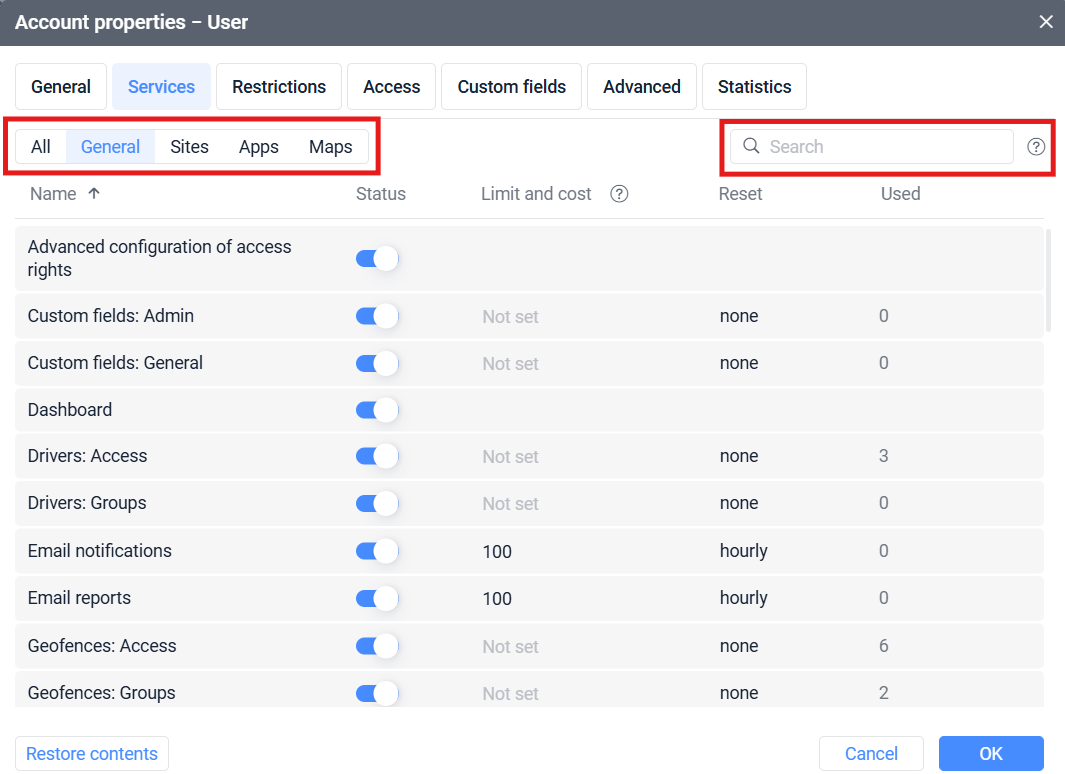Show all services with the All filter
The image size is (1065, 774).
point(41,146)
